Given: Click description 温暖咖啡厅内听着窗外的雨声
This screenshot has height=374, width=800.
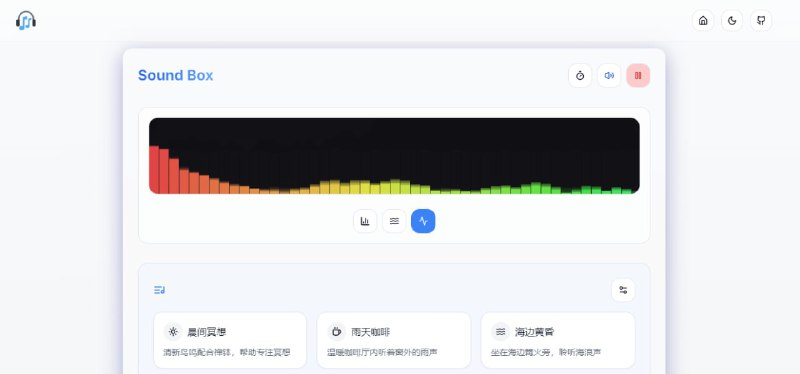Looking at the screenshot, I should pyautogui.click(x=382, y=352).
